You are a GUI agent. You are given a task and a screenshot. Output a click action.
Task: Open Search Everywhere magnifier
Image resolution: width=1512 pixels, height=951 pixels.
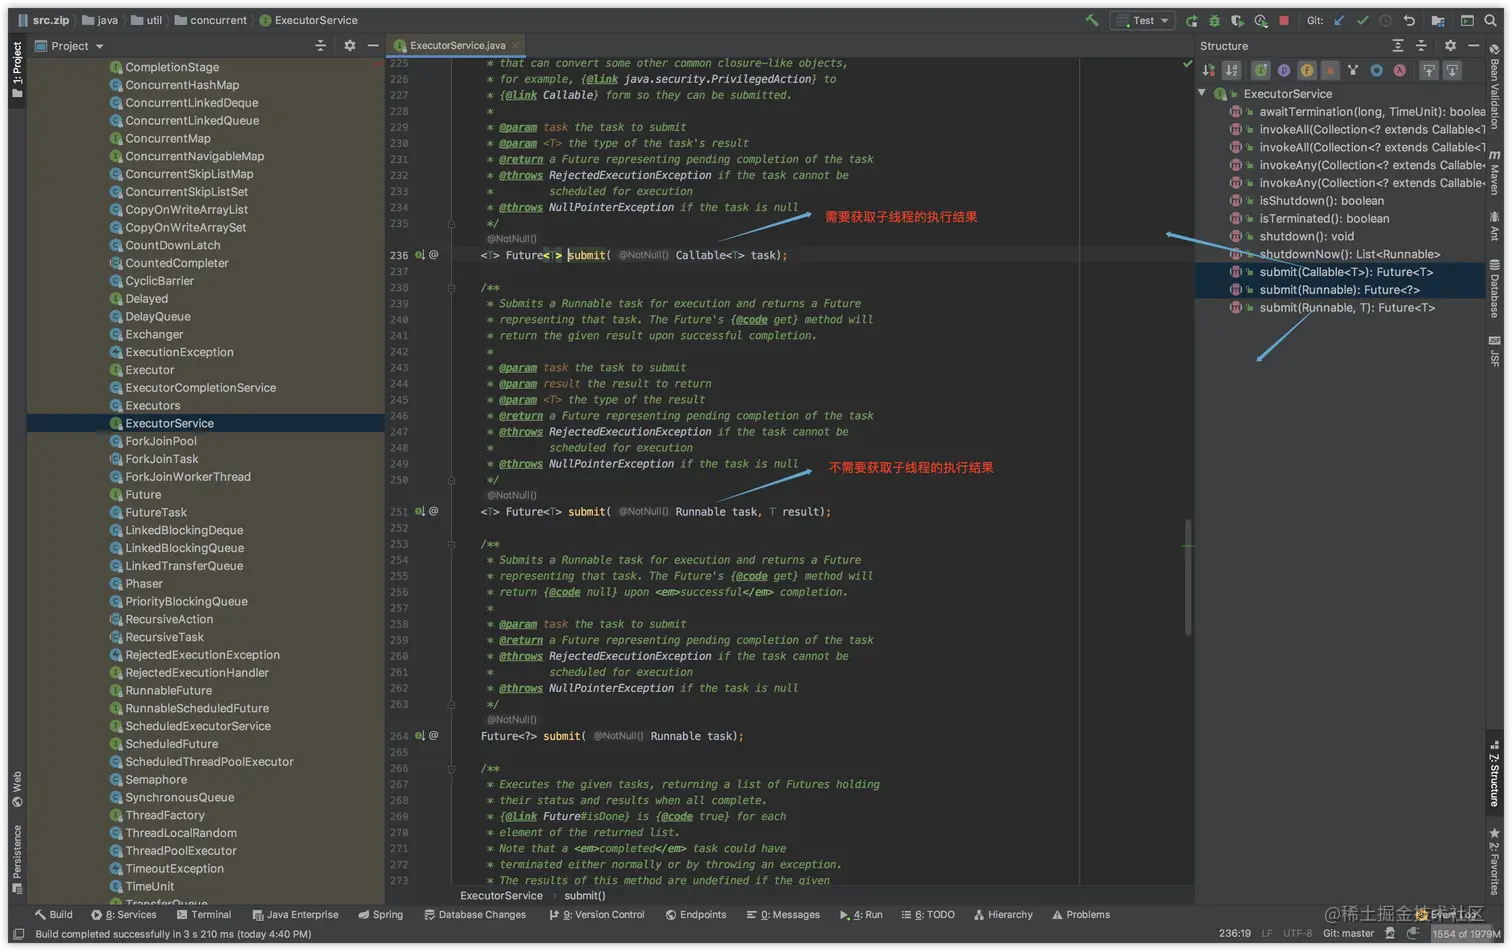1490,20
